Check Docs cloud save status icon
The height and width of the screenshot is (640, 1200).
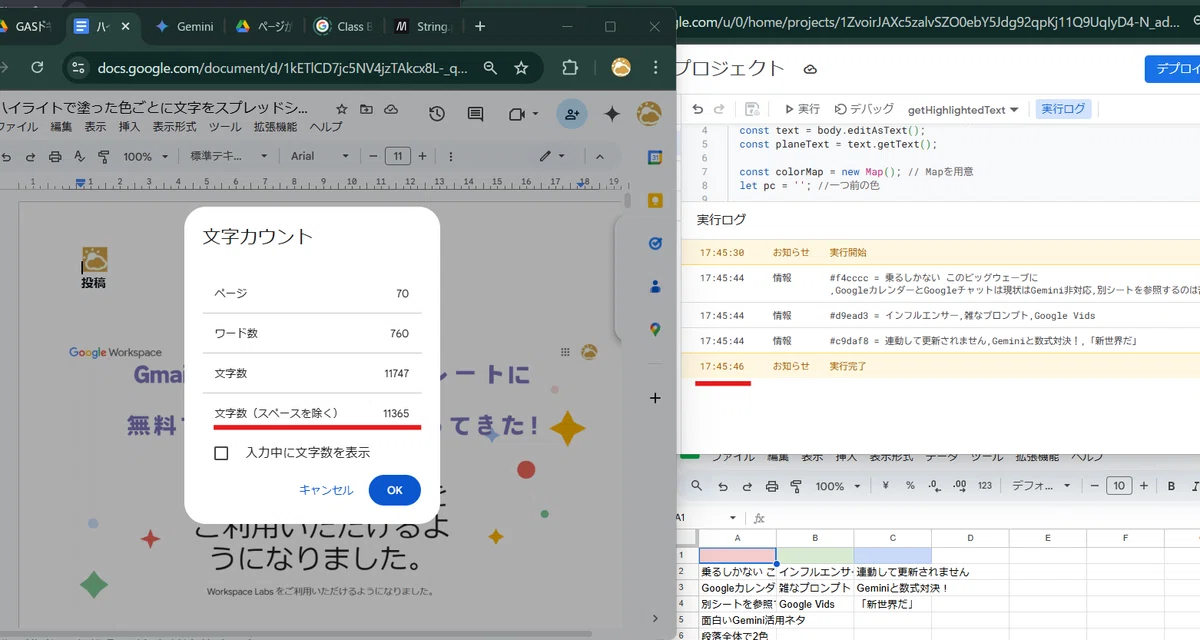click(x=391, y=108)
